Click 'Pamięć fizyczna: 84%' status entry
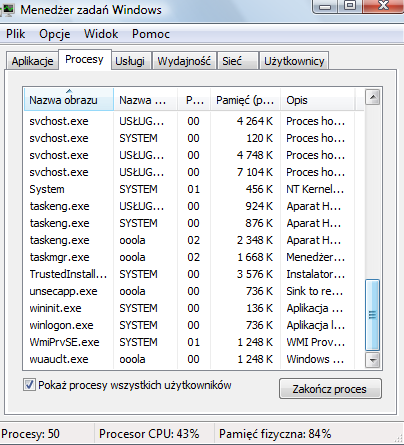 click(x=275, y=434)
